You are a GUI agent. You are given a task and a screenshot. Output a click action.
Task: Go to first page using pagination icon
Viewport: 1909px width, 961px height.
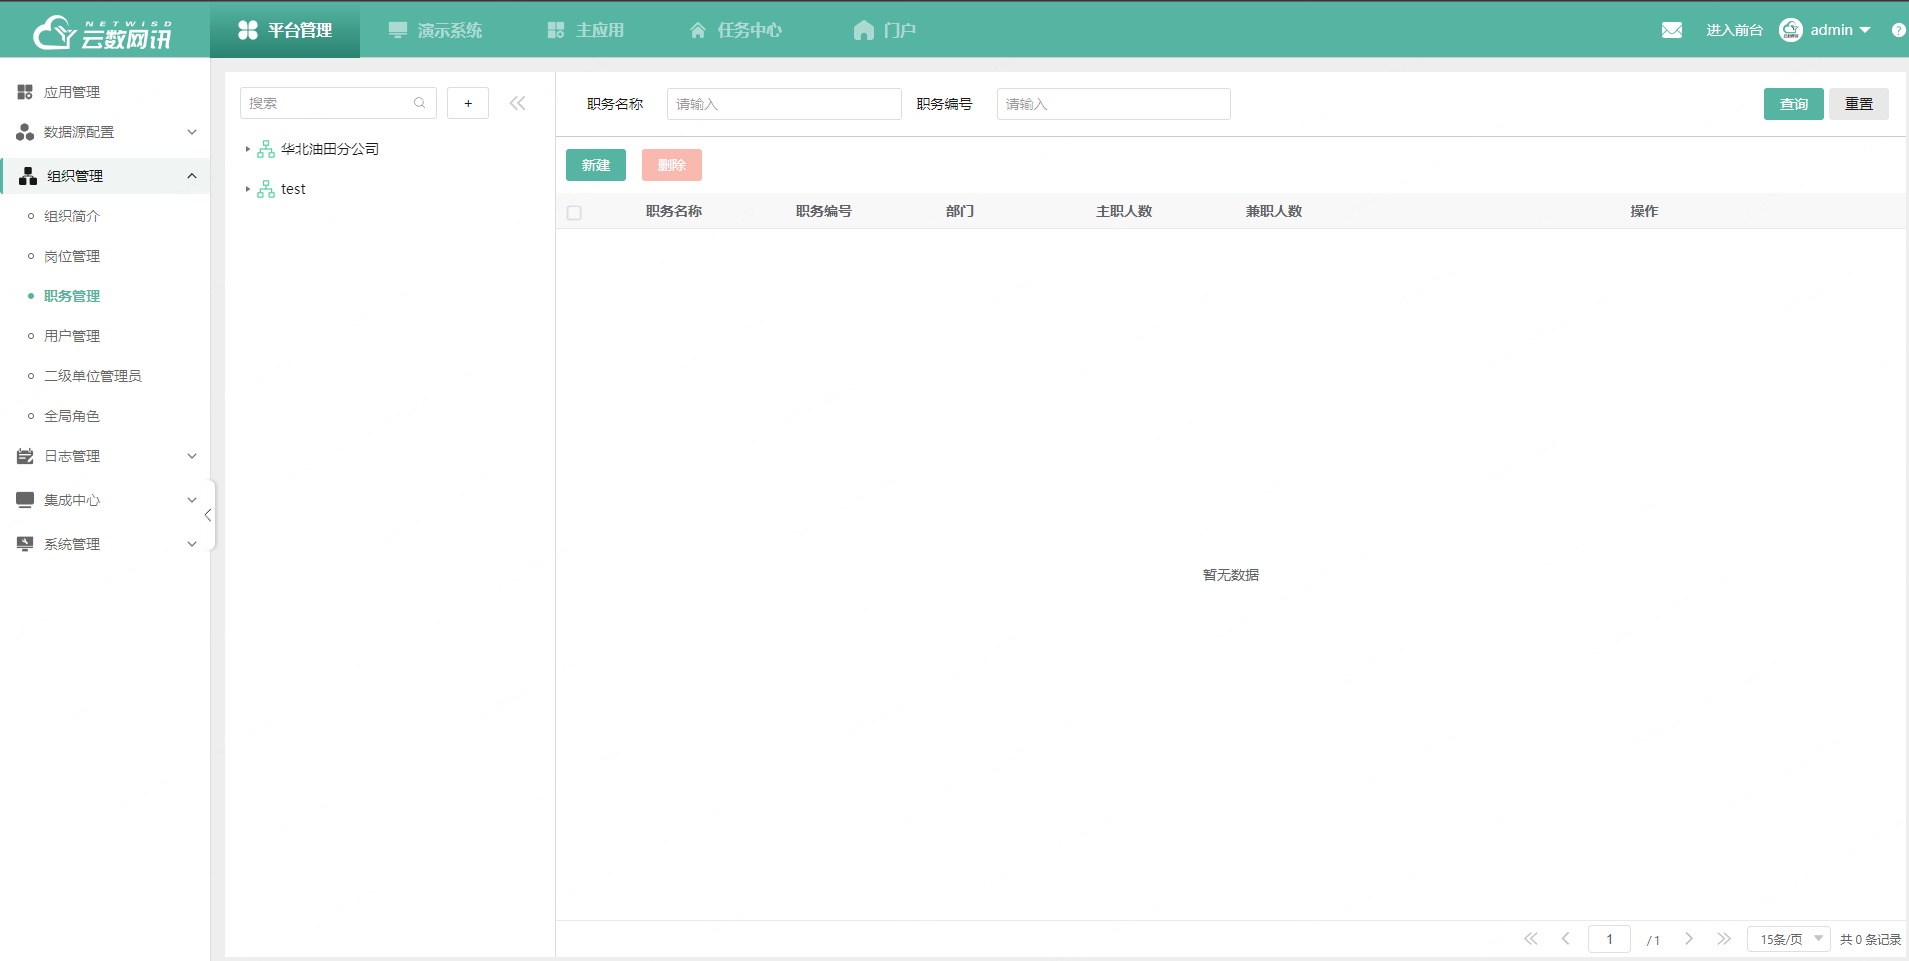1531,939
